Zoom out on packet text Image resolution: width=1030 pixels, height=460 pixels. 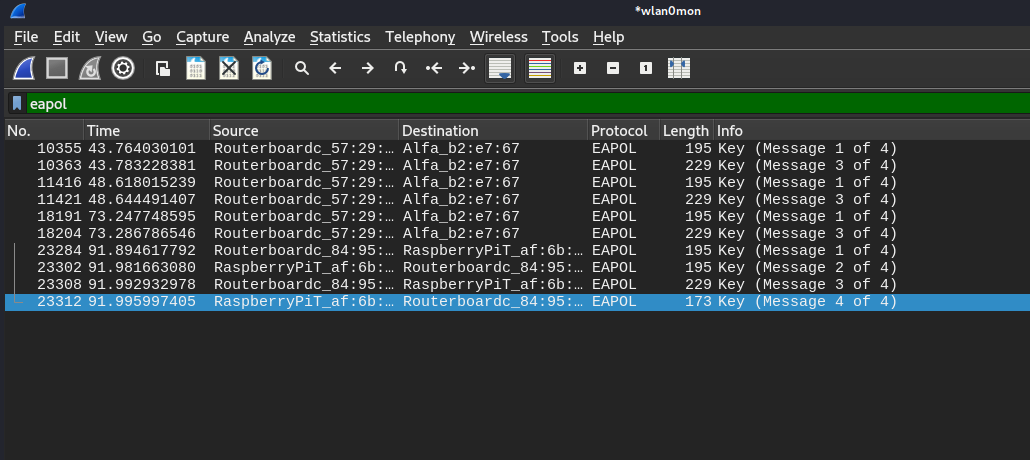(x=613, y=68)
